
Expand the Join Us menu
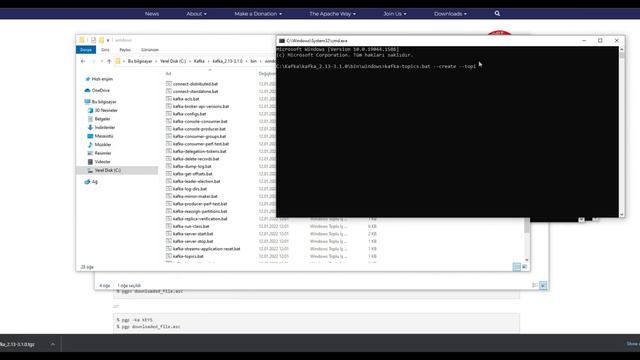tap(395, 14)
